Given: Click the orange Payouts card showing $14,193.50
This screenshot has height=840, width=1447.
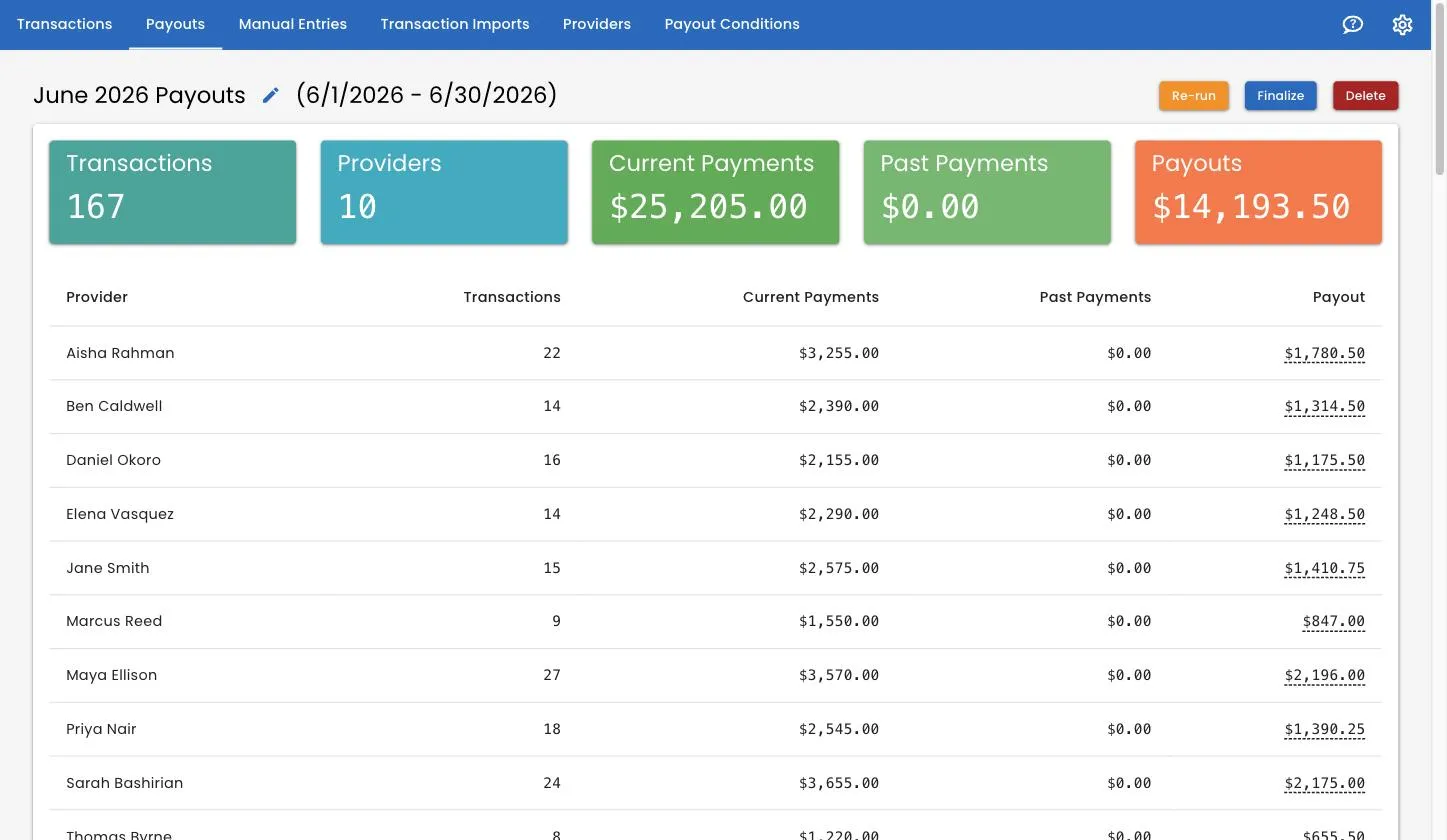Looking at the screenshot, I should pyautogui.click(x=1258, y=192).
